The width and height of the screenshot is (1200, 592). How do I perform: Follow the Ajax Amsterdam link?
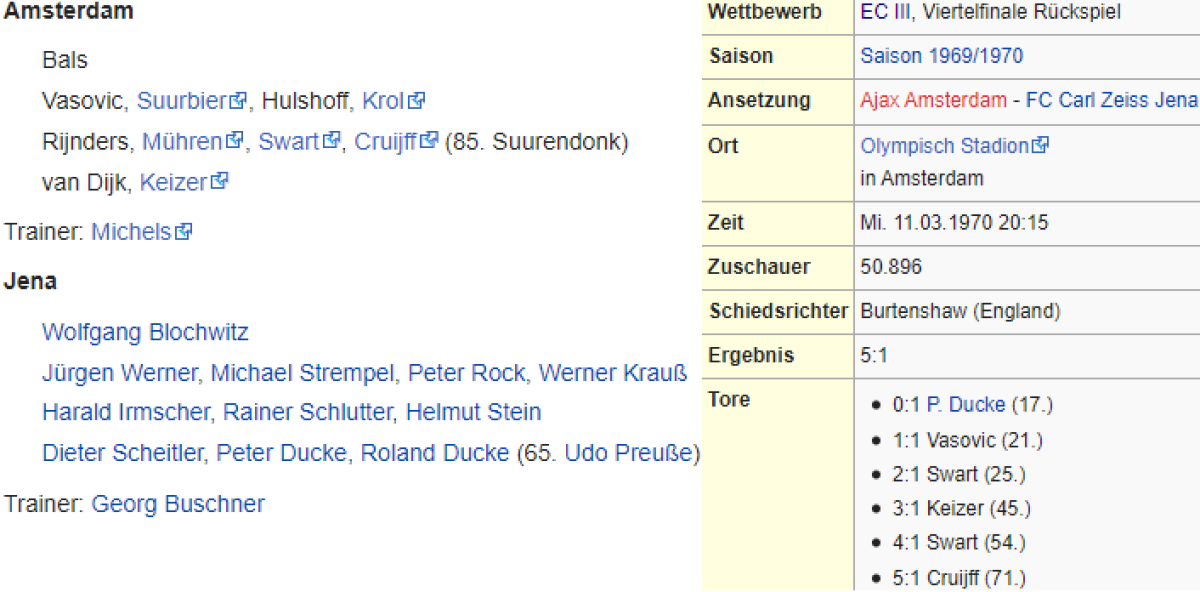click(933, 100)
